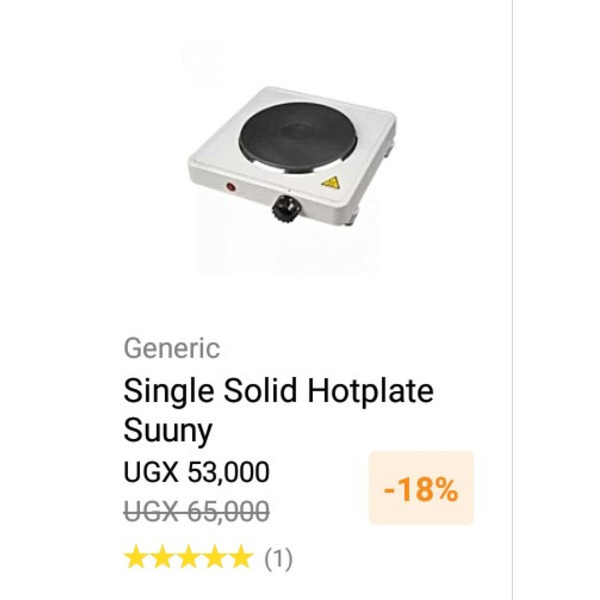Viewport: 600px width, 600px height.
Task: Select the current price UGX 53,000
Action: pyautogui.click(x=196, y=471)
